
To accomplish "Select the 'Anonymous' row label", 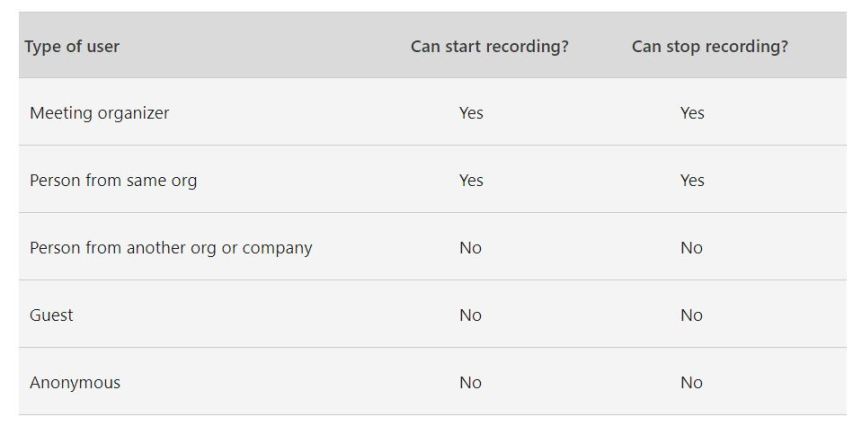I will point(75,383).
